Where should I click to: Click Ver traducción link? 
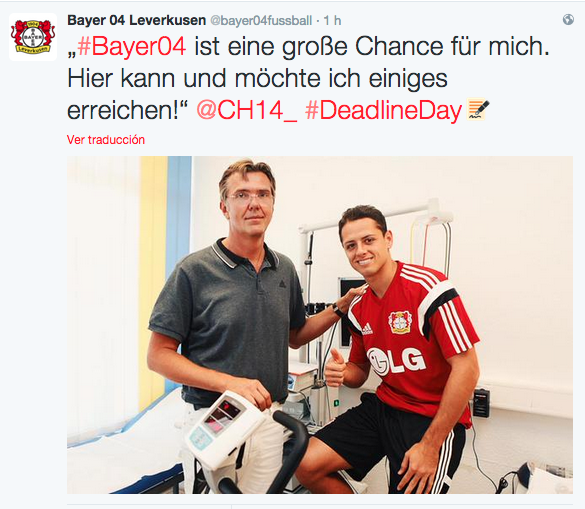coord(106,140)
